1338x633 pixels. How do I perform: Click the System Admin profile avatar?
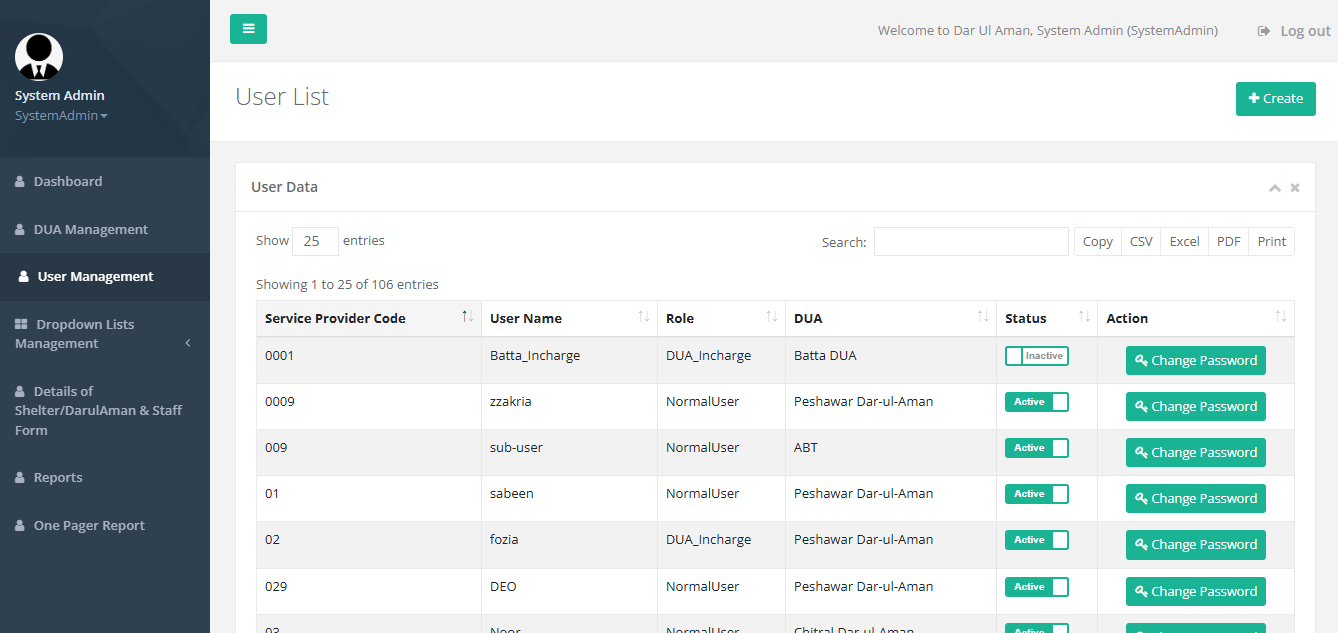point(39,57)
